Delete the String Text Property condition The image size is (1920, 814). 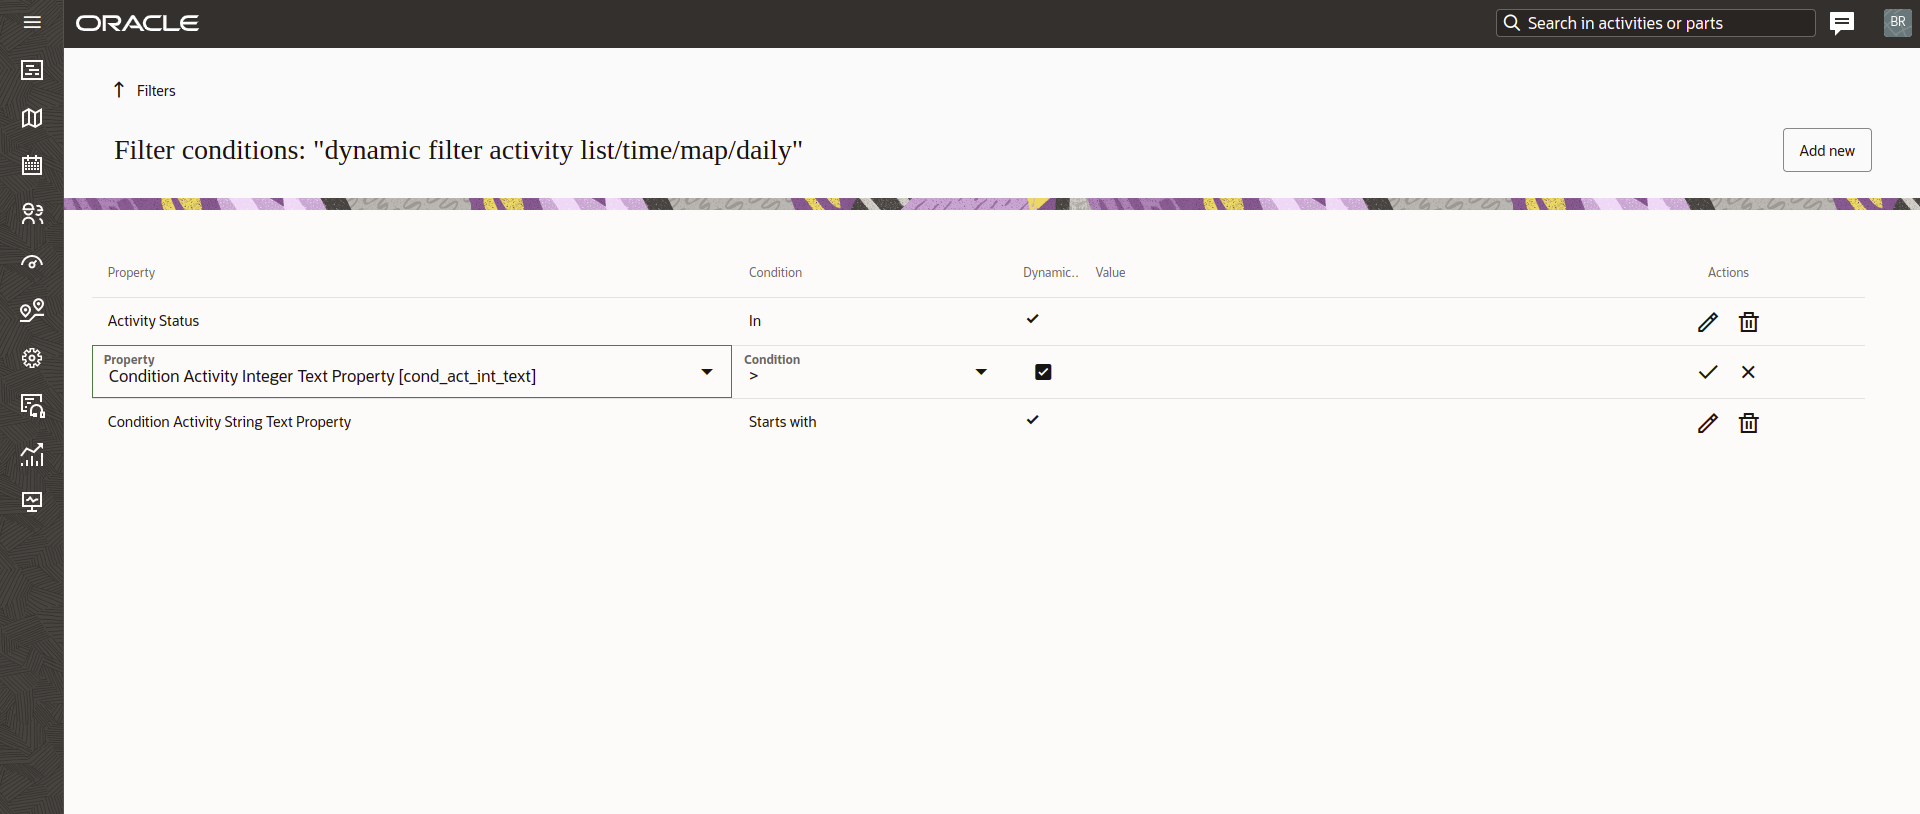(x=1748, y=423)
